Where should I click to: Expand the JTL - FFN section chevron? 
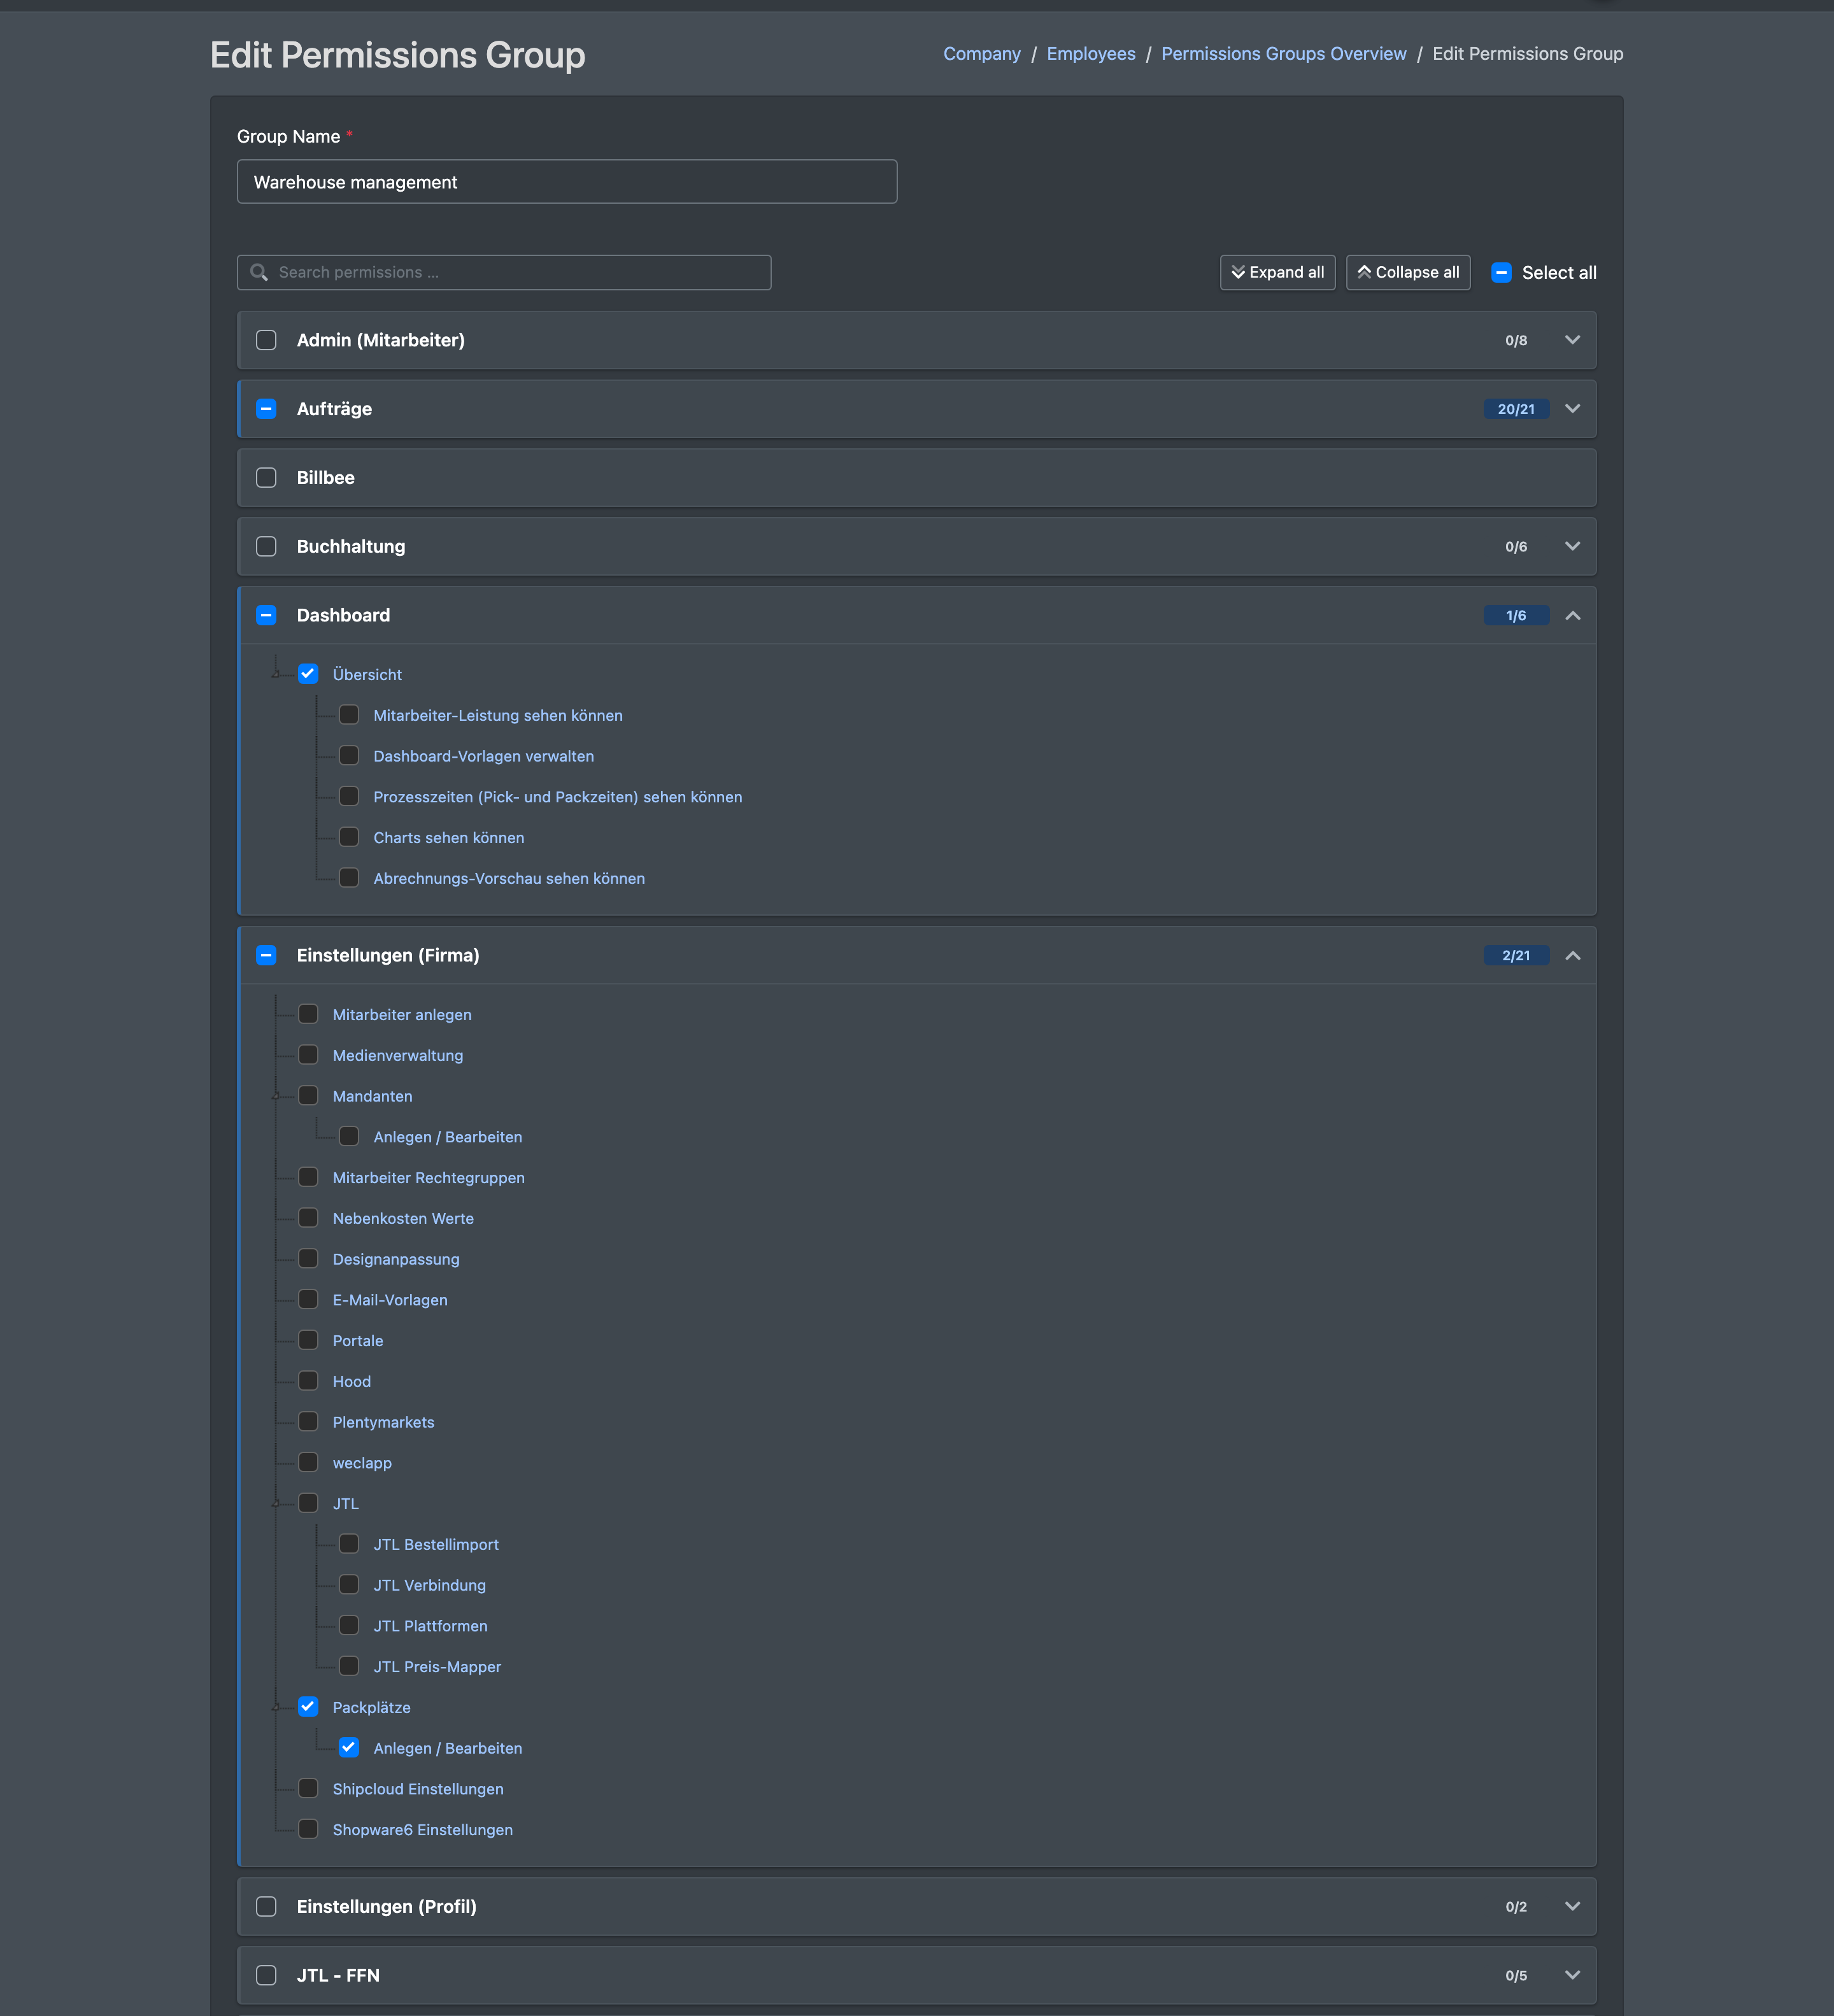pos(1572,1975)
